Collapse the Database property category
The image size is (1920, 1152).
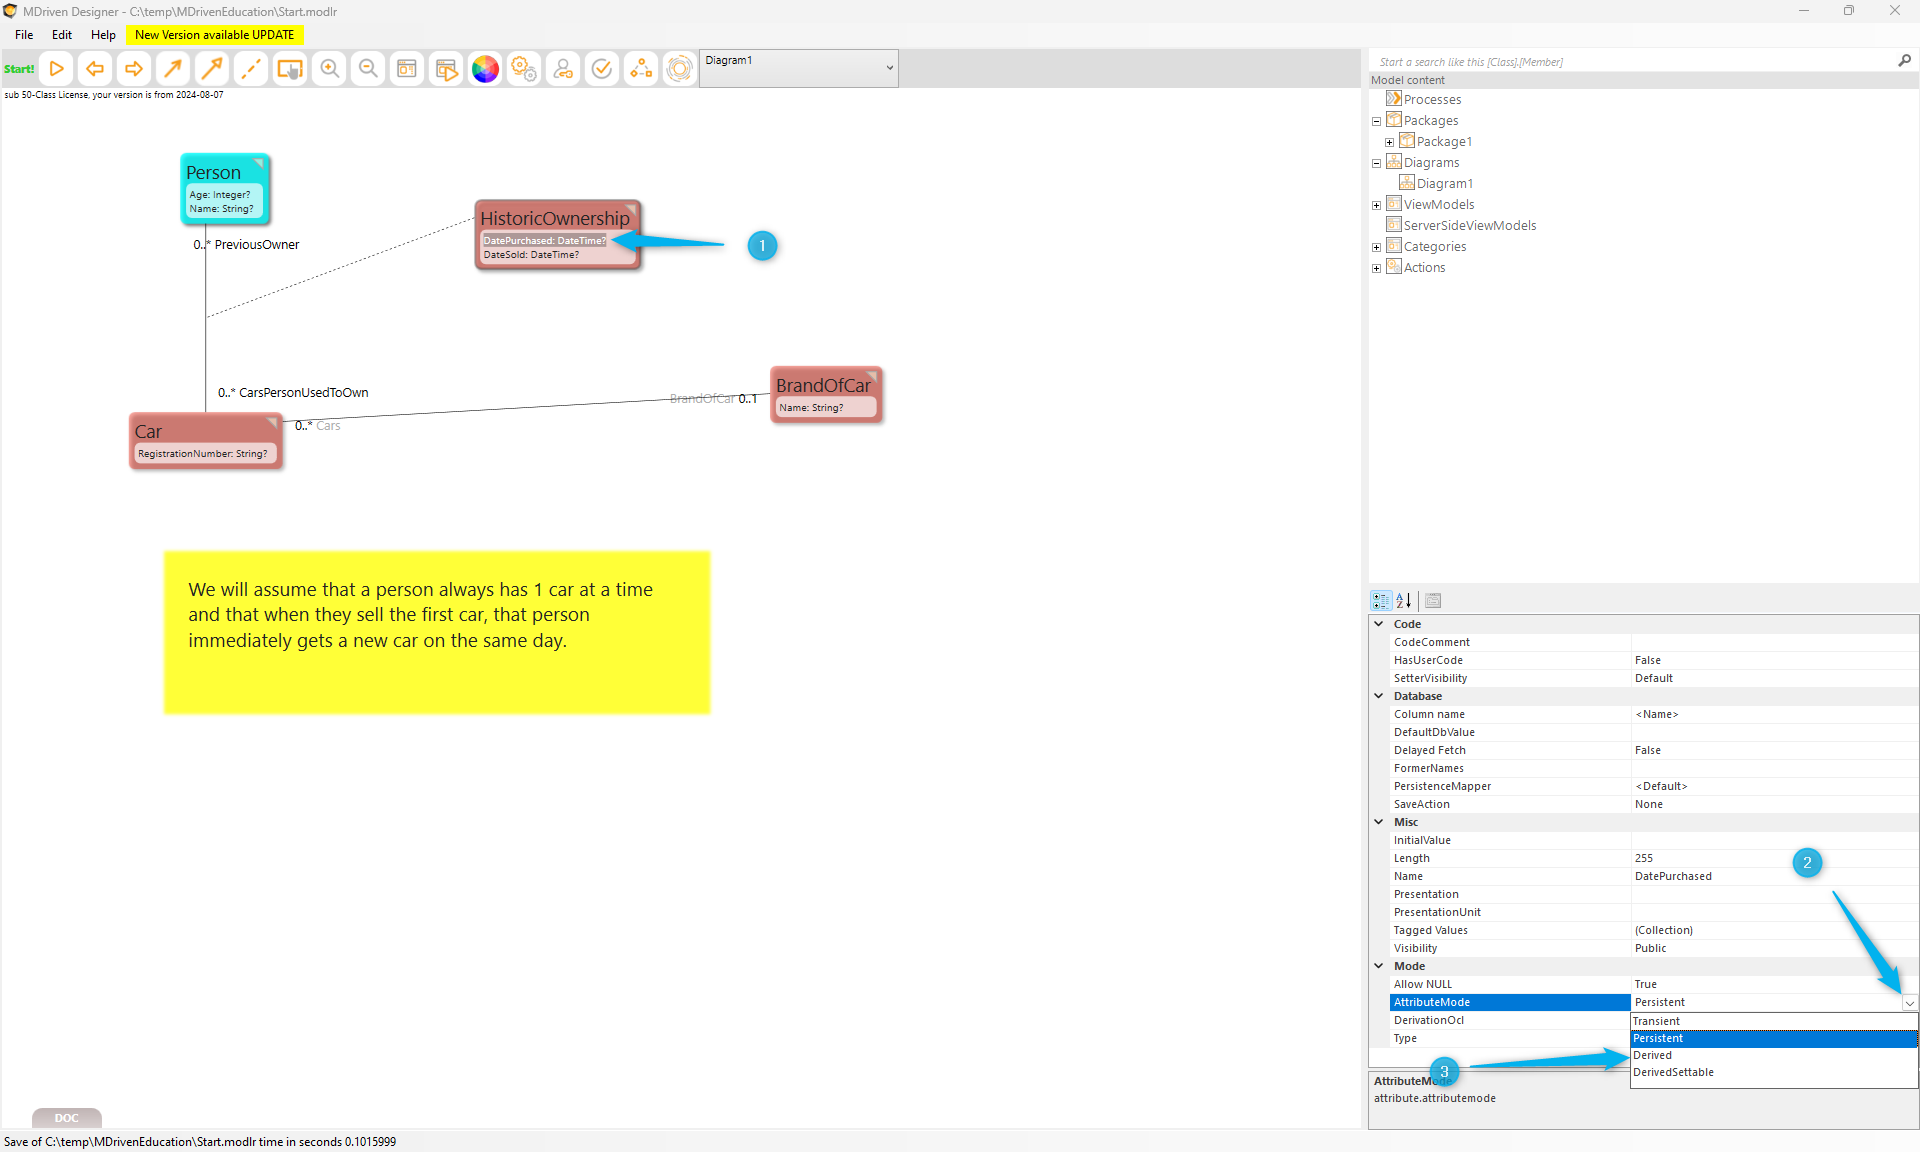click(1379, 696)
